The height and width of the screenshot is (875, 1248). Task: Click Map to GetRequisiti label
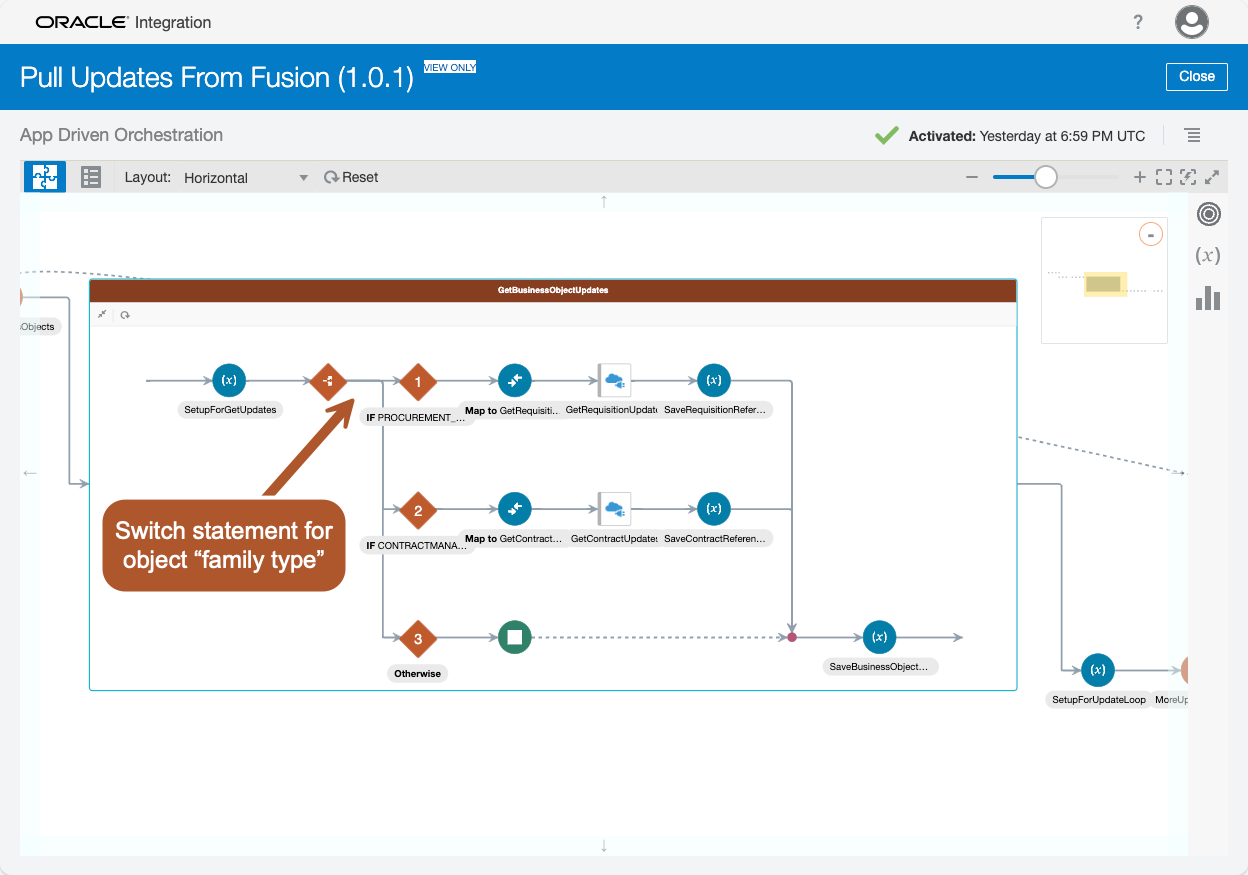tap(514, 410)
